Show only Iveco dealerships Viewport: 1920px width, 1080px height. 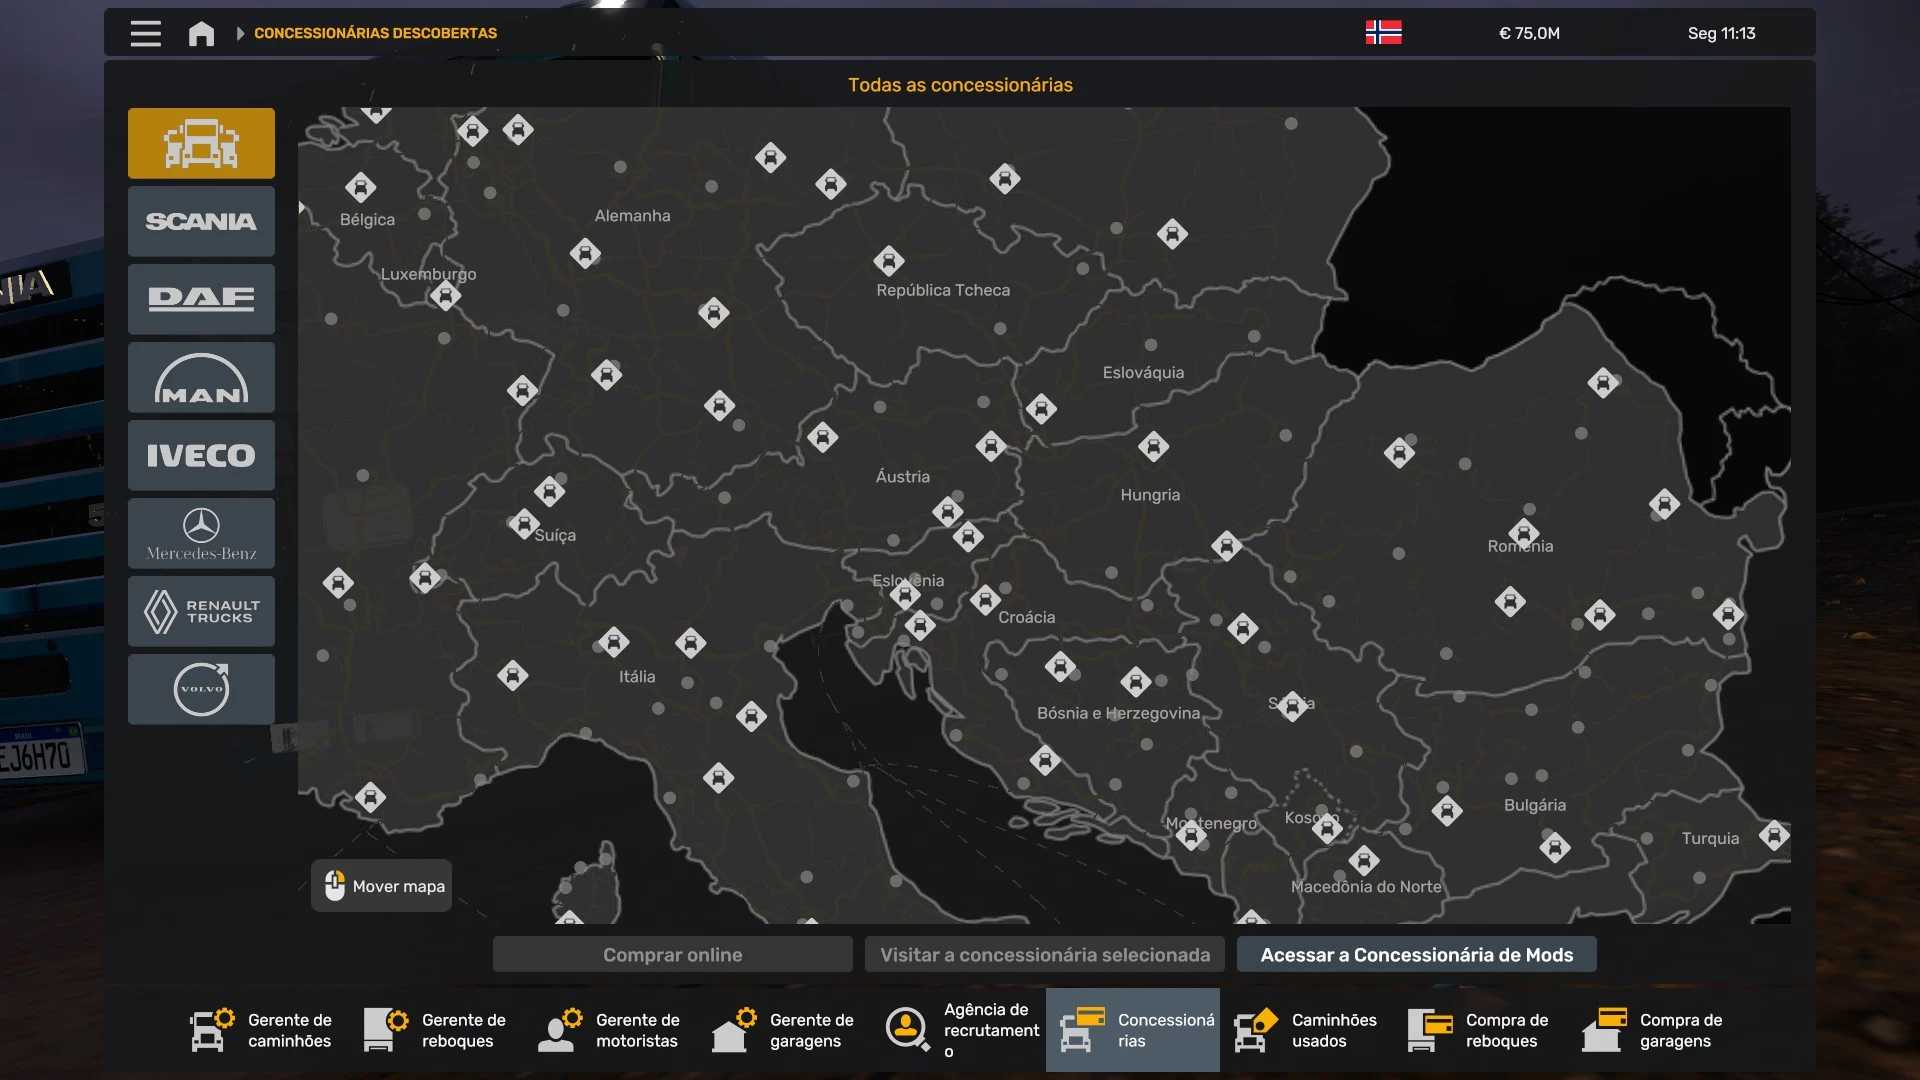[201, 455]
